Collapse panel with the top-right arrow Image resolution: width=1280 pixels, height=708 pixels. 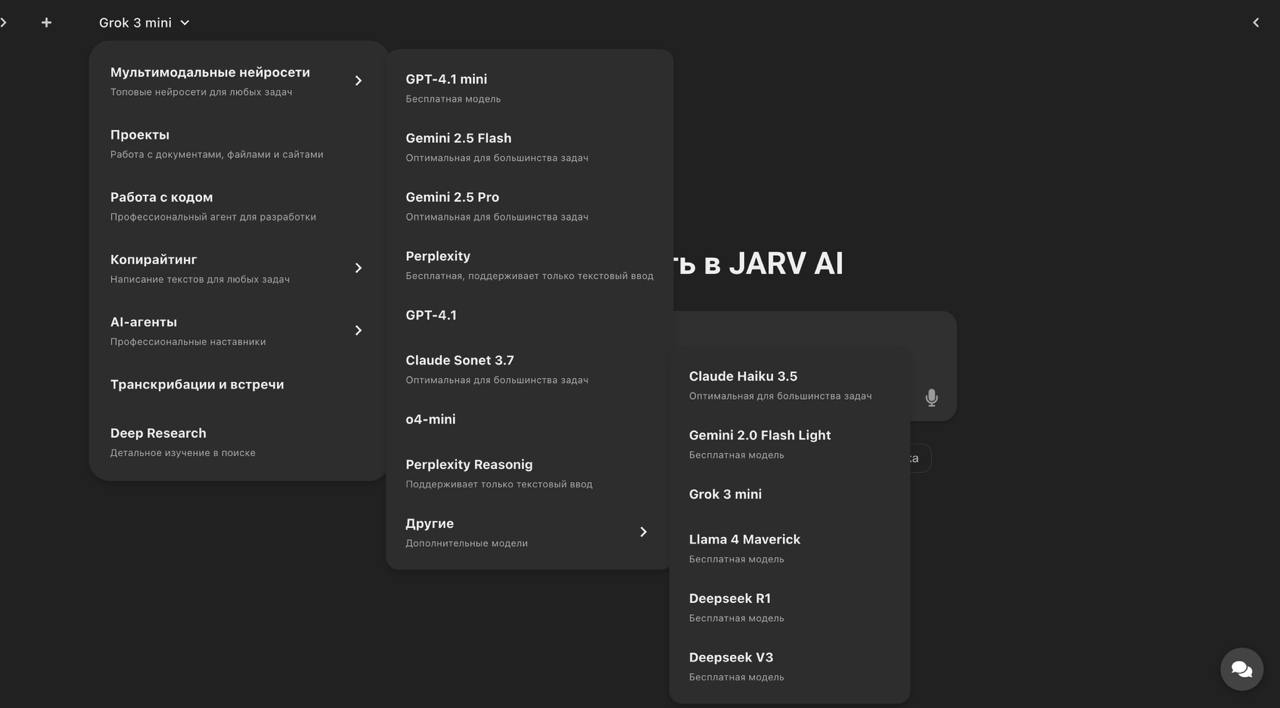click(x=1256, y=22)
